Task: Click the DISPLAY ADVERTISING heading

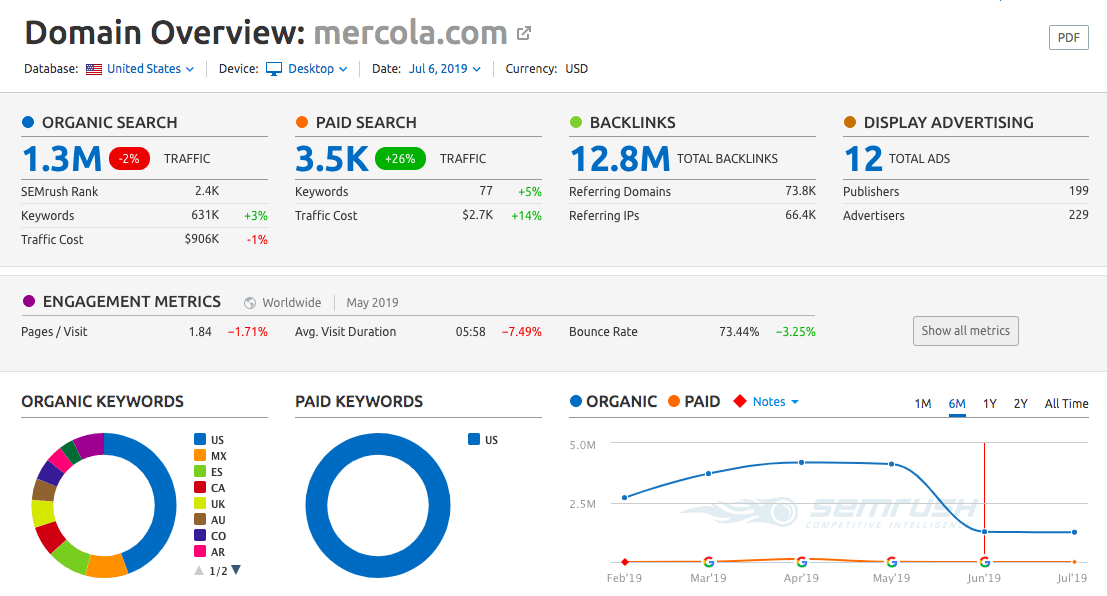Action: (x=948, y=123)
